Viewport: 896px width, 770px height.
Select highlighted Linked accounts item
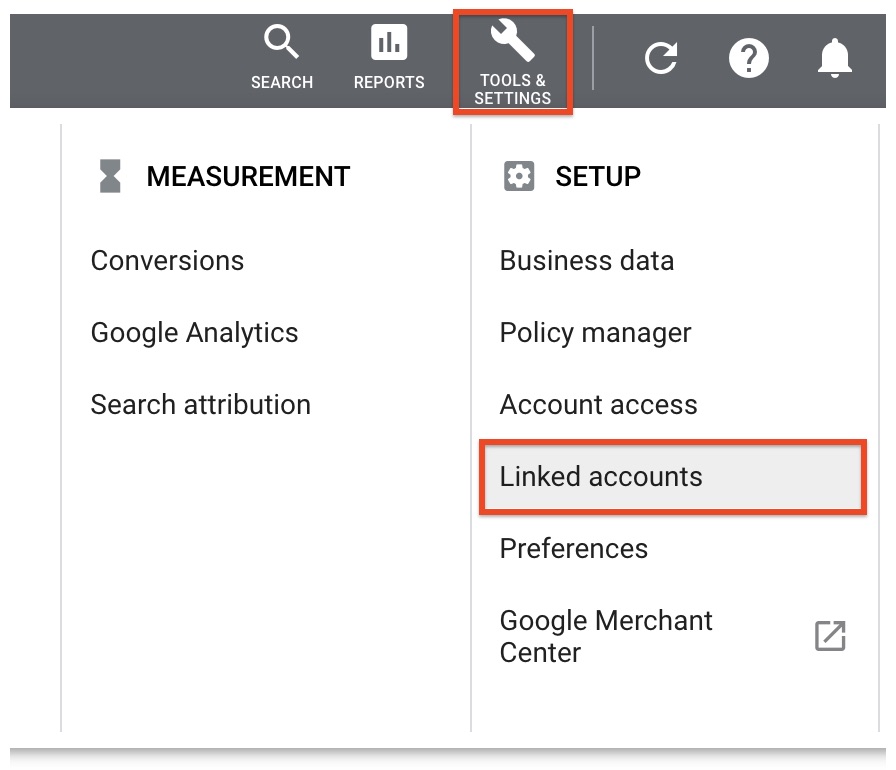pos(673,477)
